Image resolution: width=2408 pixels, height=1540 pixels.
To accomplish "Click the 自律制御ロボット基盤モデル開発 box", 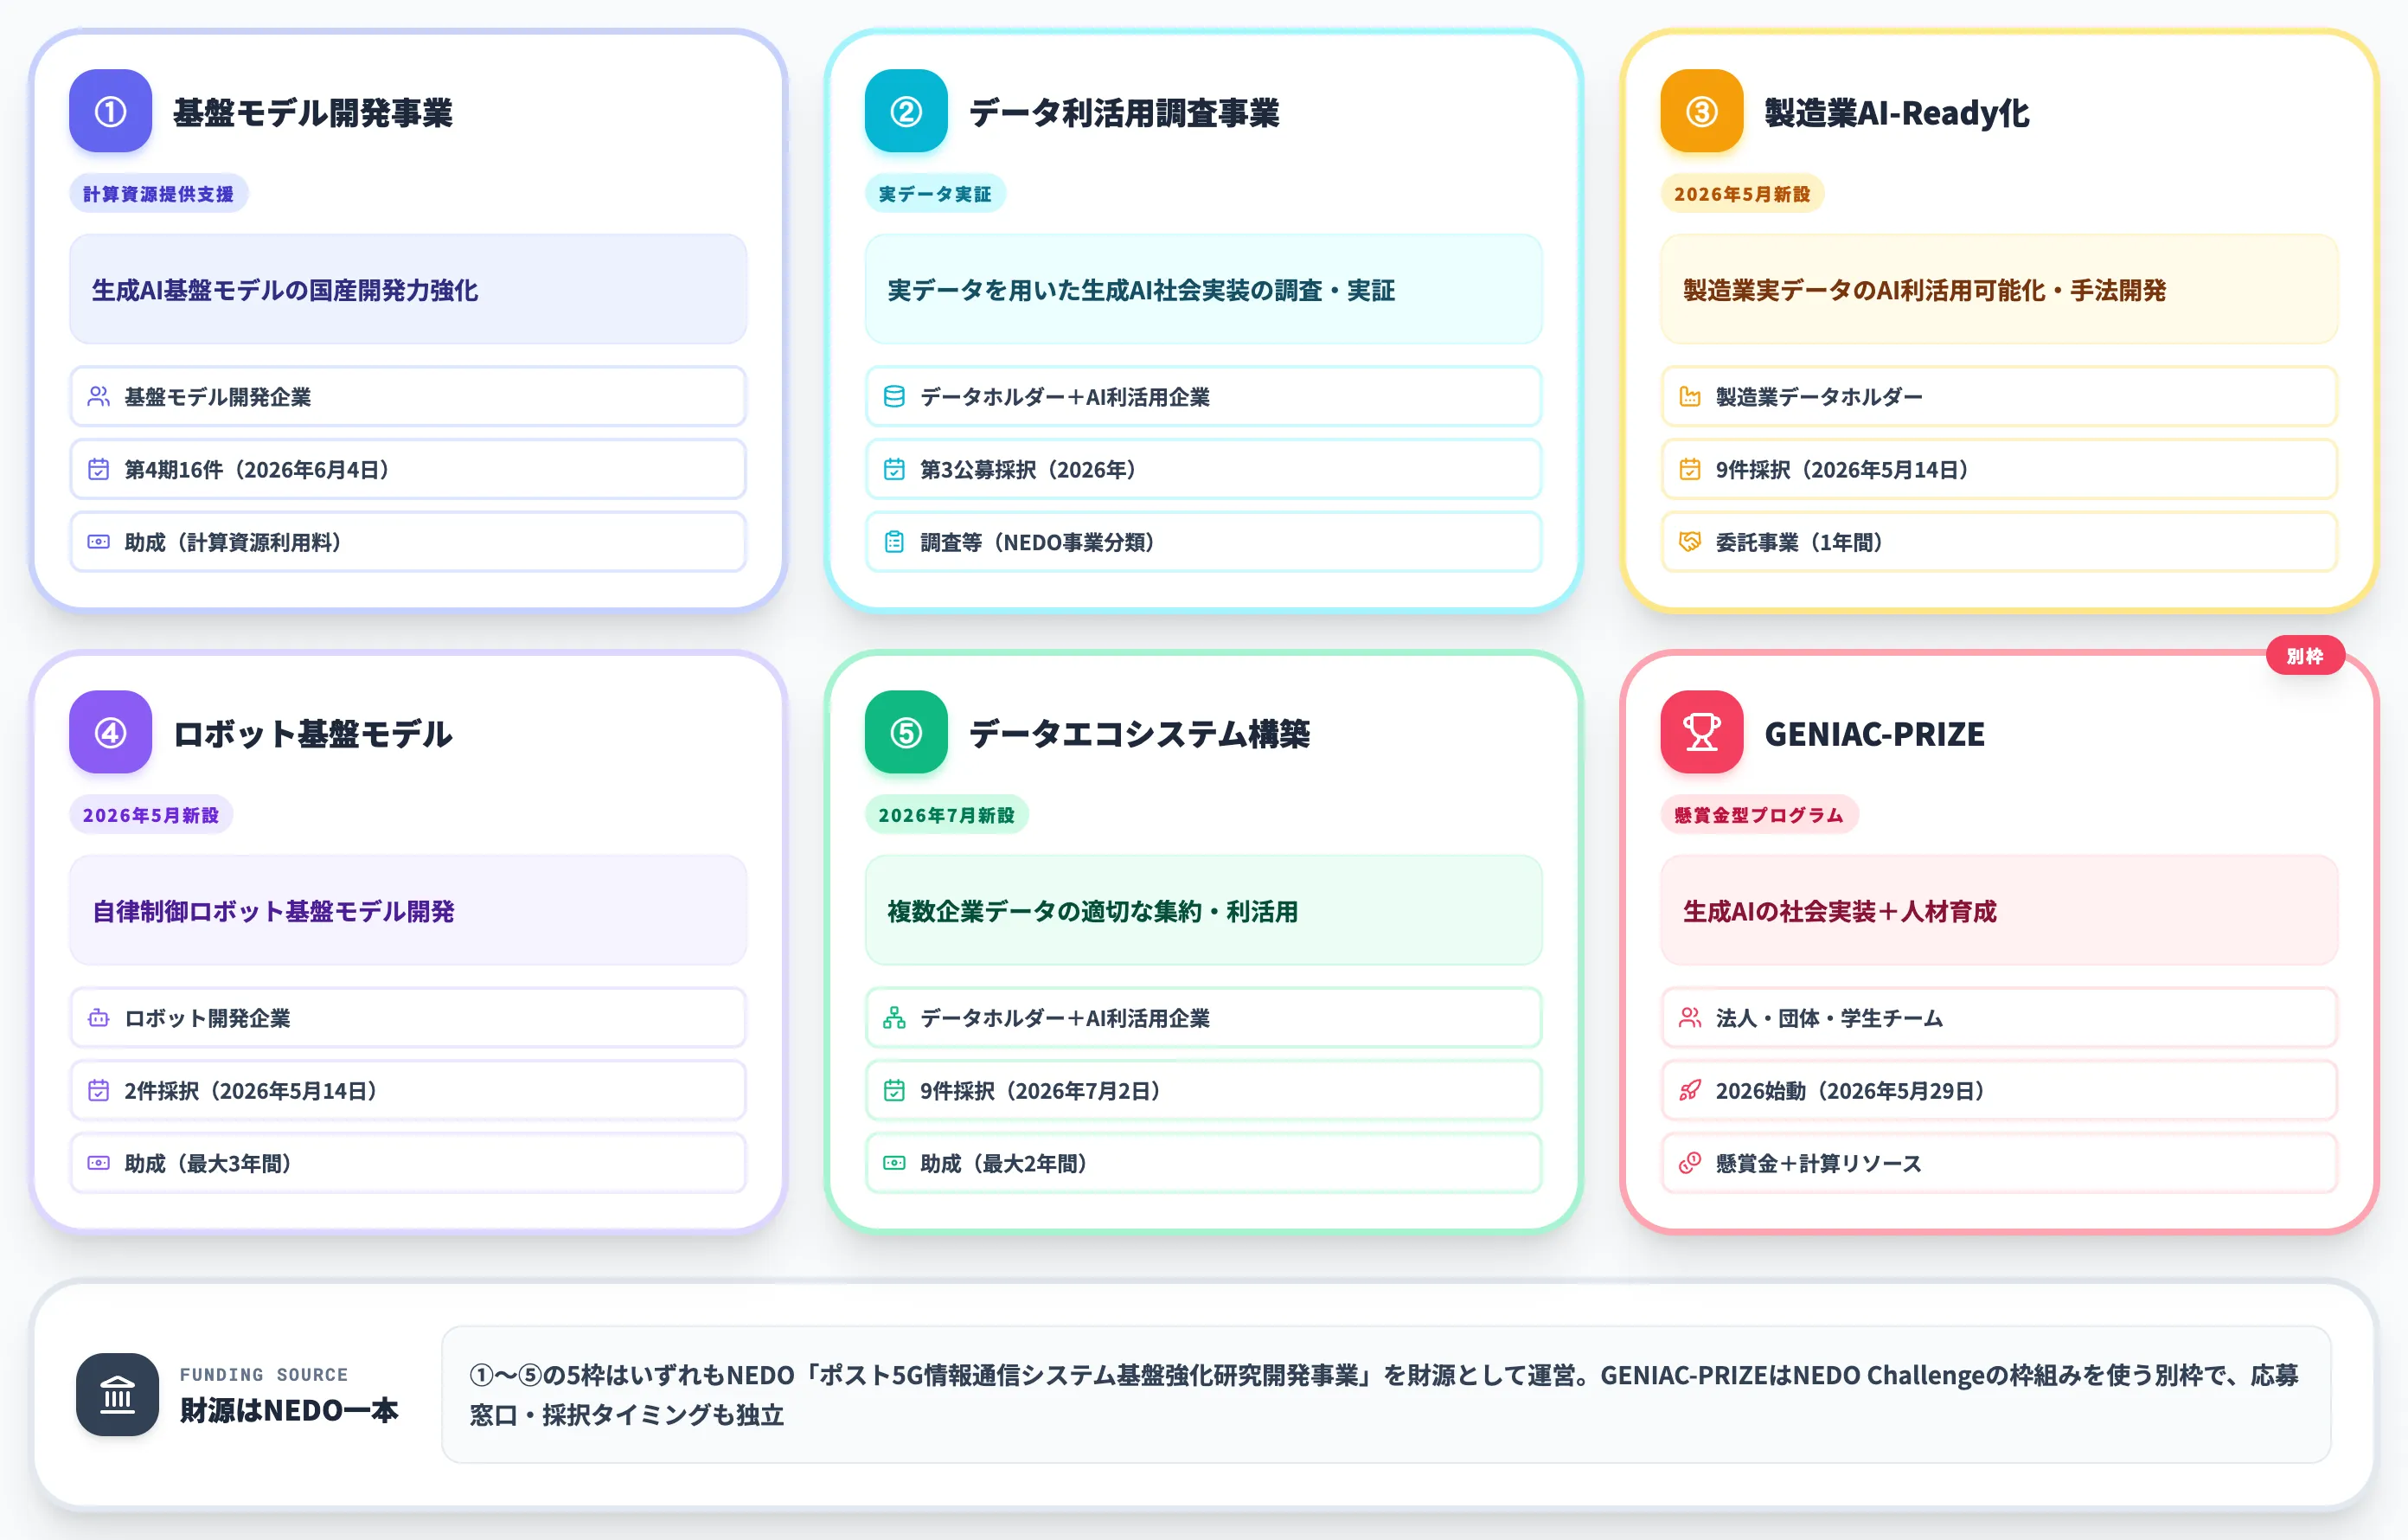I will (x=408, y=911).
